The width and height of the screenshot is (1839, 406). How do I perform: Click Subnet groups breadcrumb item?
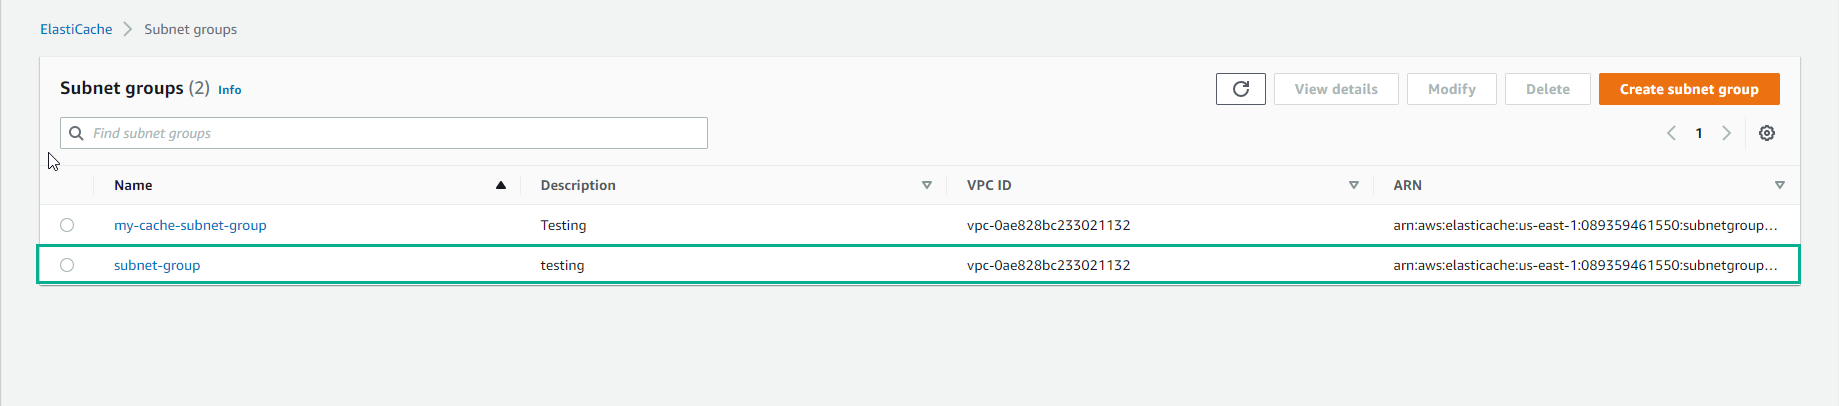(x=190, y=29)
